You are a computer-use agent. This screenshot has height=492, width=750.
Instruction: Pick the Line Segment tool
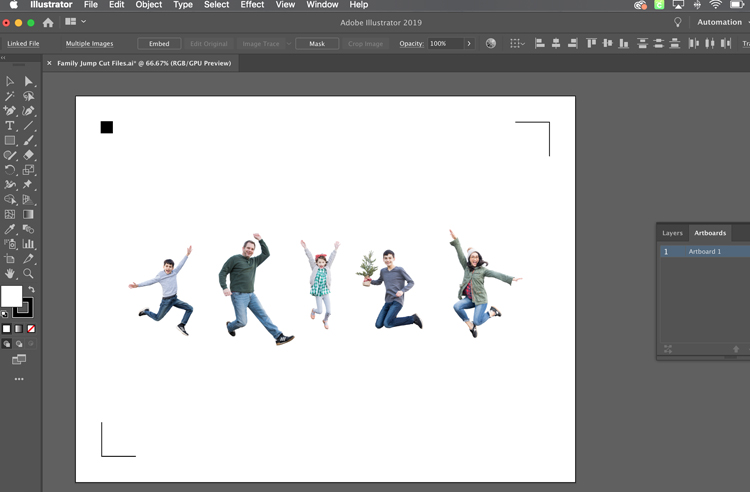28,126
